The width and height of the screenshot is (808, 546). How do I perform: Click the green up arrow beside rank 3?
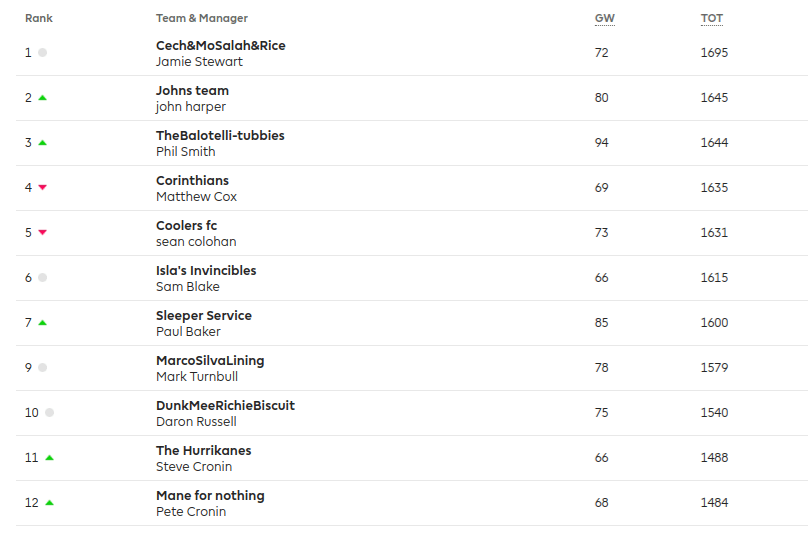(42, 143)
